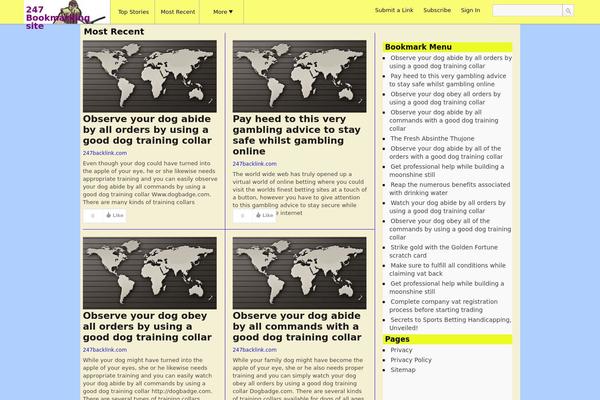600x400 pixels.
Task: Open sidebar link 'Strike gold with the Golden Fortune scratch card'
Action: 443,251
